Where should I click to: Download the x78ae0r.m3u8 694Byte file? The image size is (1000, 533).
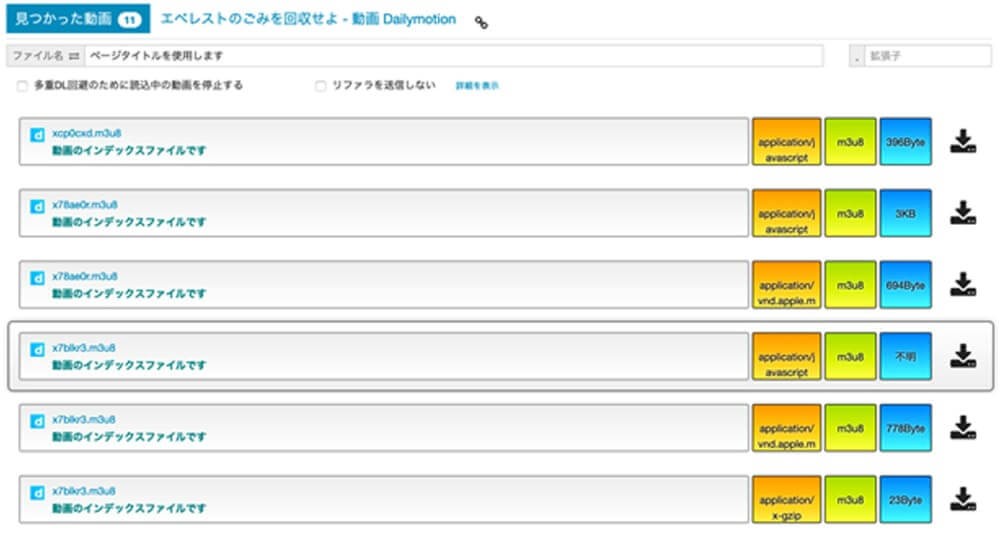pos(962,285)
